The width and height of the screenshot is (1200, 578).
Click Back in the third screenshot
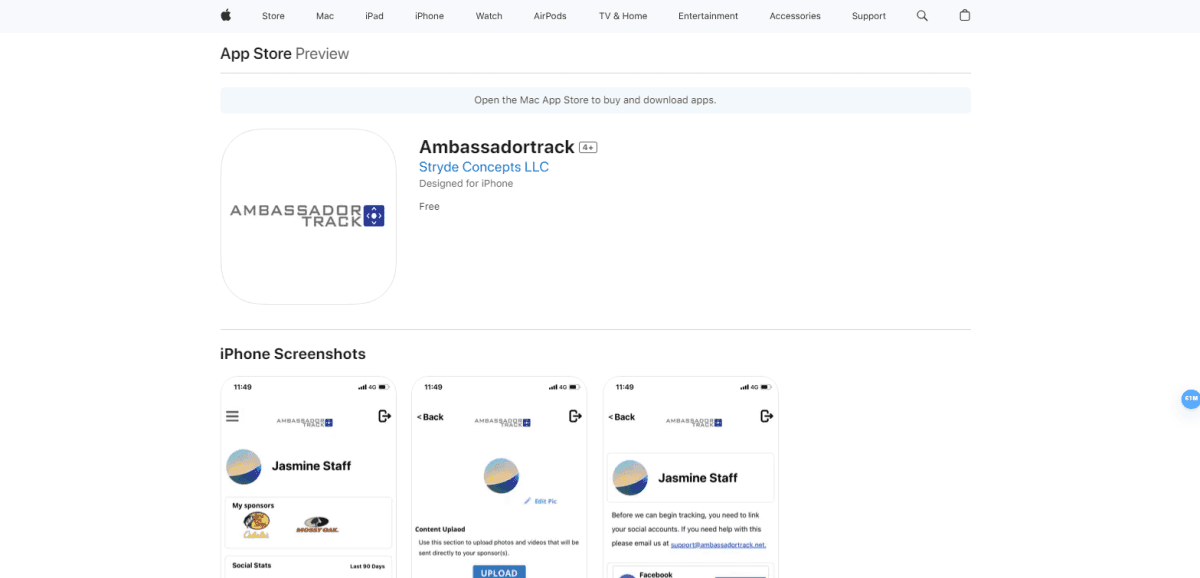pyautogui.click(x=621, y=417)
